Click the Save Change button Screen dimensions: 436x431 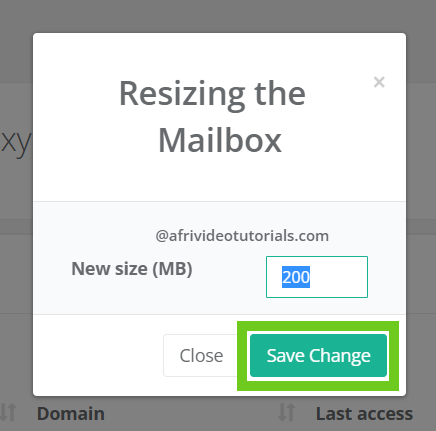click(x=318, y=355)
